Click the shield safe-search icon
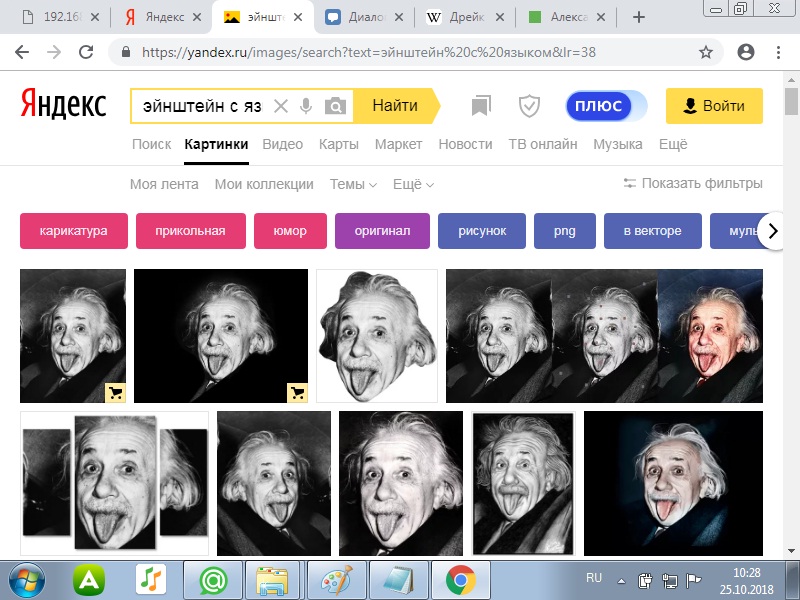800x600 pixels. point(529,106)
